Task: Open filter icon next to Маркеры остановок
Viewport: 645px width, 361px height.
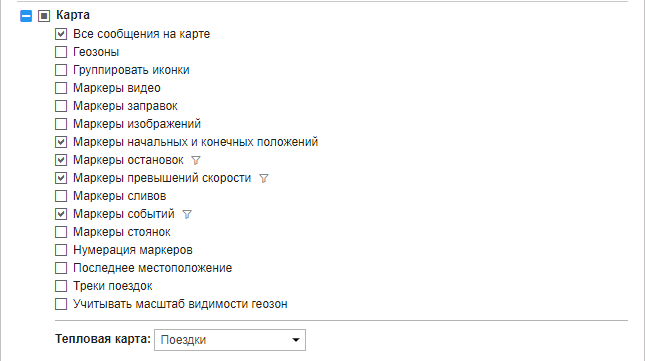Action: (196, 160)
